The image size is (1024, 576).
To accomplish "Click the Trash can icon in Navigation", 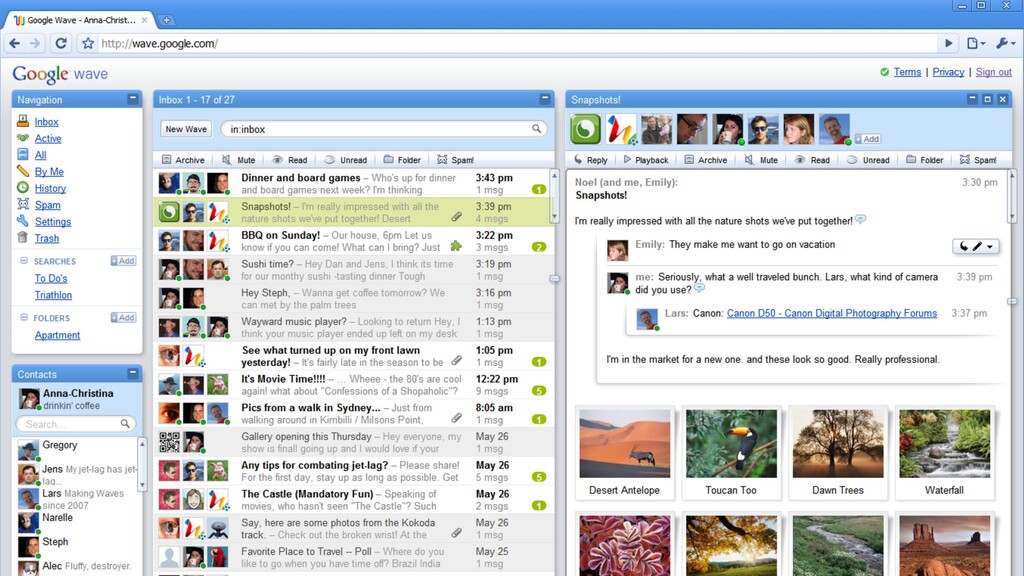I will pyautogui.click(x=23, y=238).
